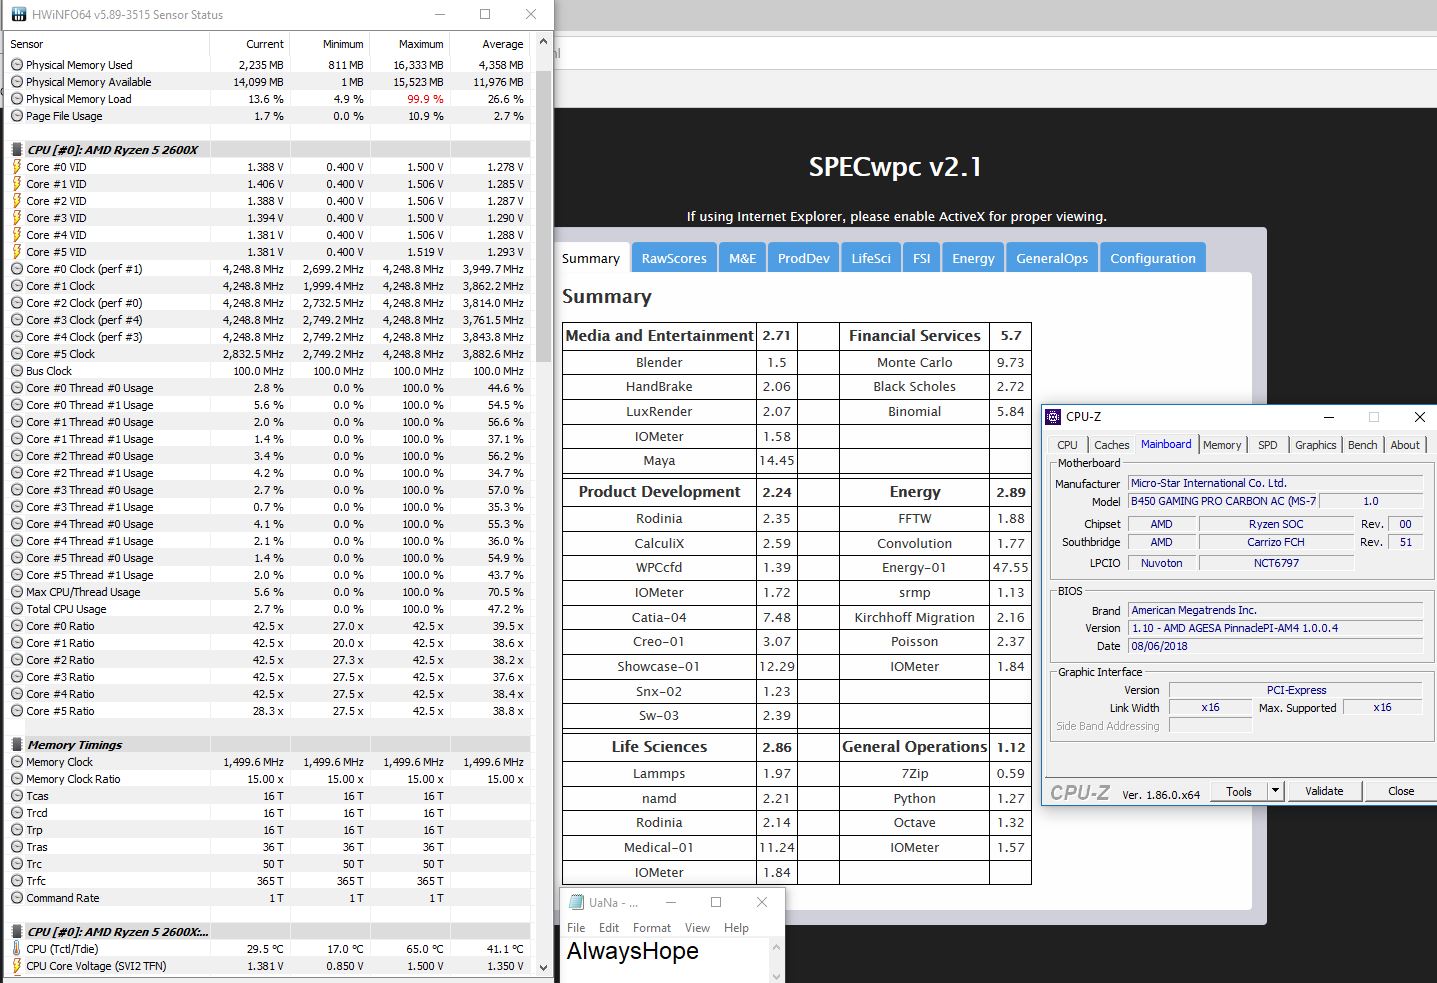The image size is (1437, 983).
Task: Click the circle icon beside Core #0 Ratio
Action: (17, 626)
